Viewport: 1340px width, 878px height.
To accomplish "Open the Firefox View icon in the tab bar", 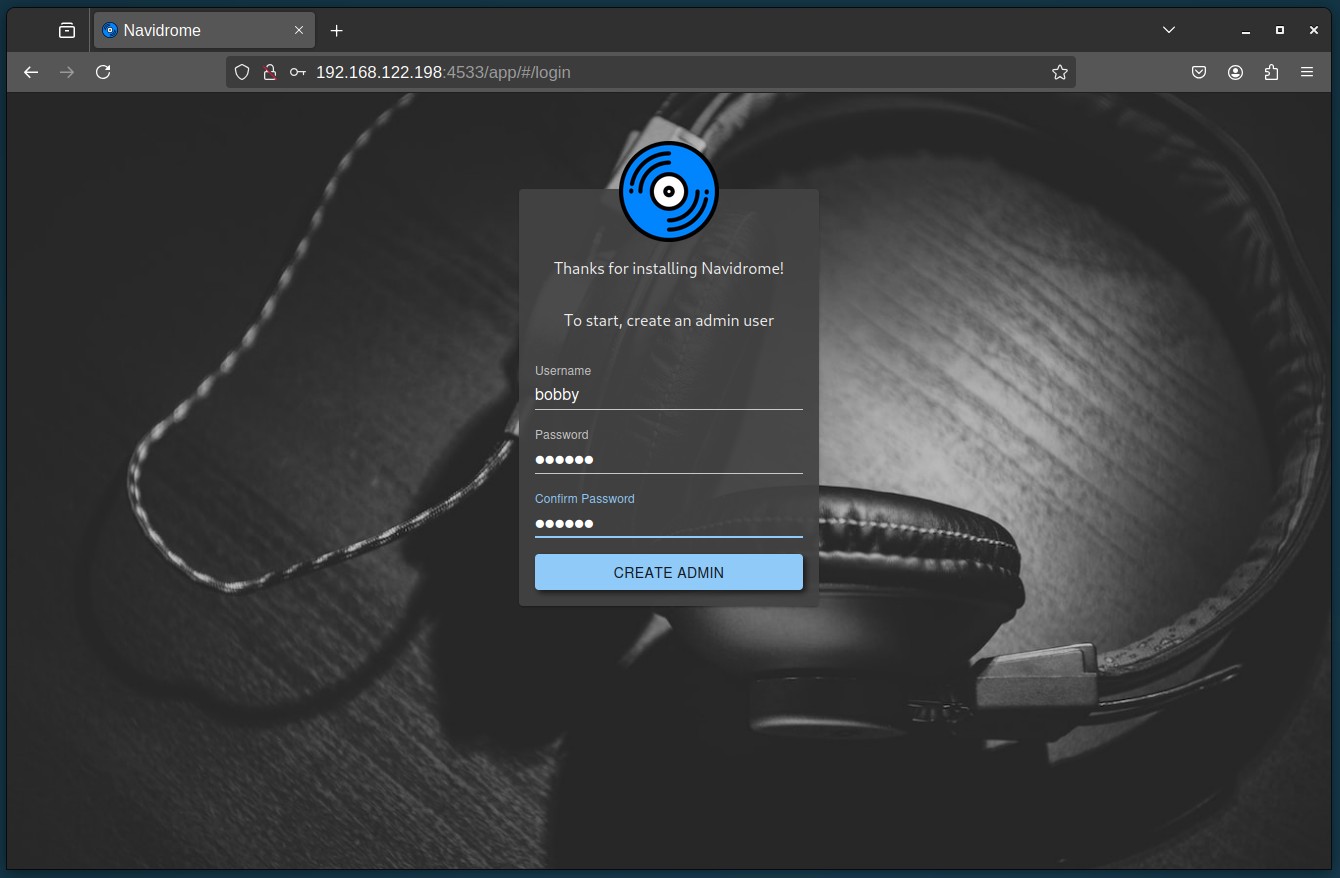I will click(67, 30).
